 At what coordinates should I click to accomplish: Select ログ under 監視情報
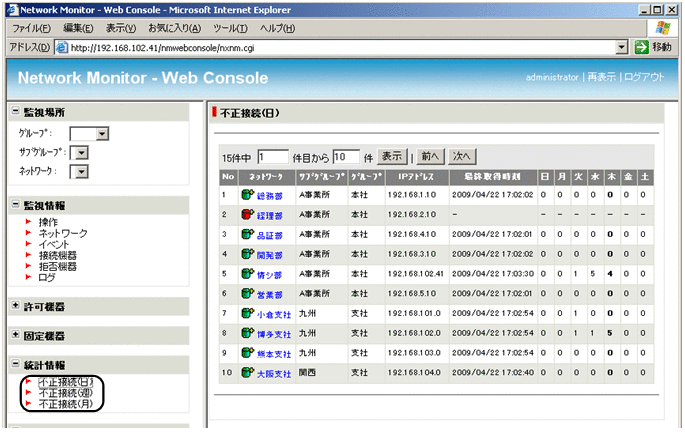pos(47,277)
